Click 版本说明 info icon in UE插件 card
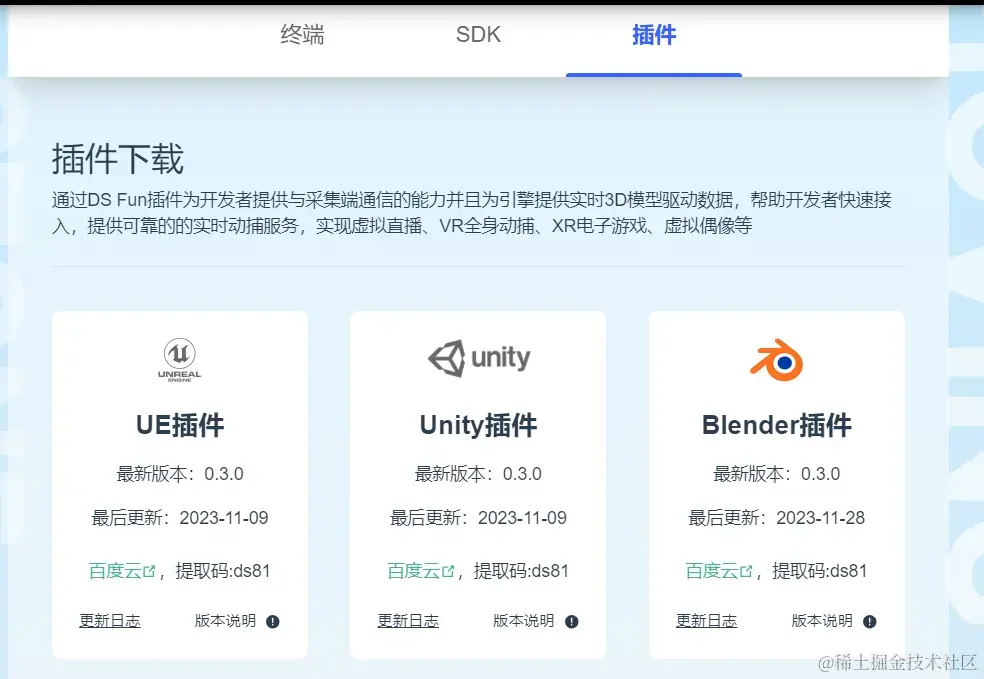Screen dimensions: 984x679 272,621
